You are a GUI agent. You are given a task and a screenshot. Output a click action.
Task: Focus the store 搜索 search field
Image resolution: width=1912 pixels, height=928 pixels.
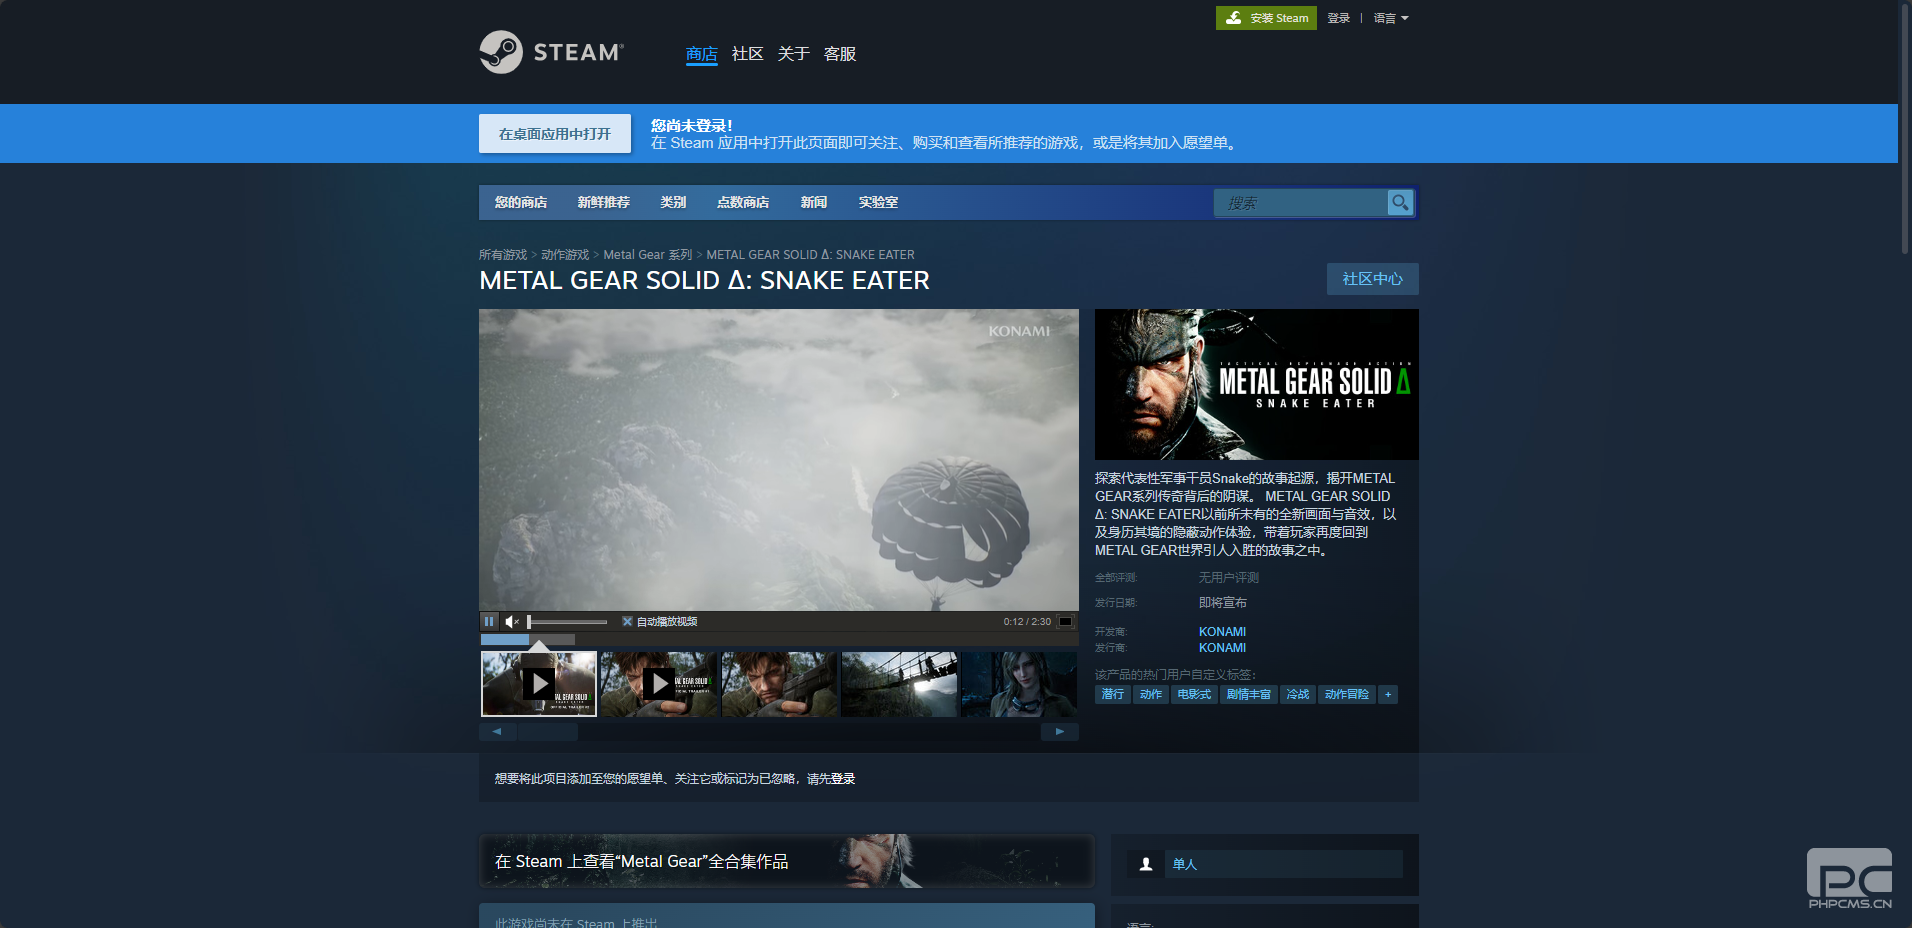point(1300,203)
